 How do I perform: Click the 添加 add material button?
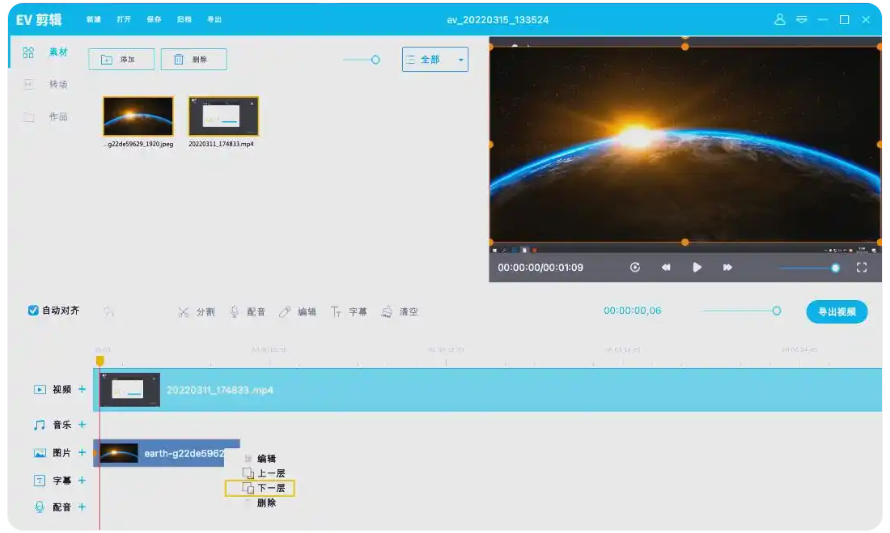[x=121, y=60]
